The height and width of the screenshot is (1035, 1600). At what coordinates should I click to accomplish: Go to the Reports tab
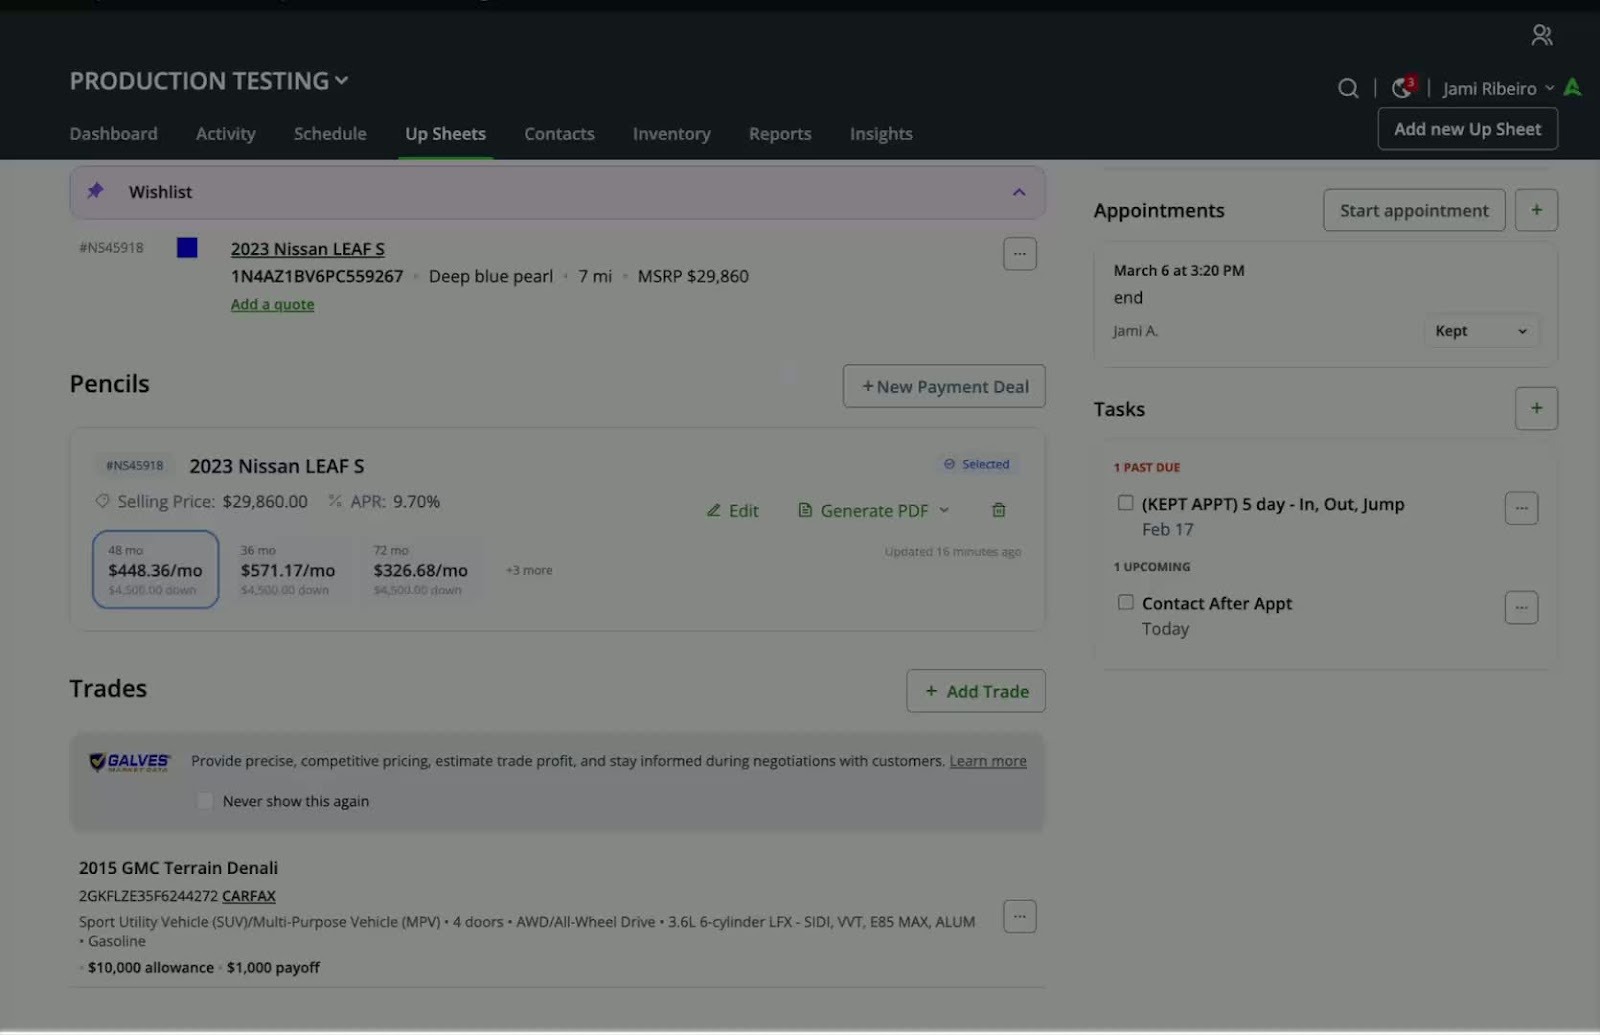[x=780, y=134]
